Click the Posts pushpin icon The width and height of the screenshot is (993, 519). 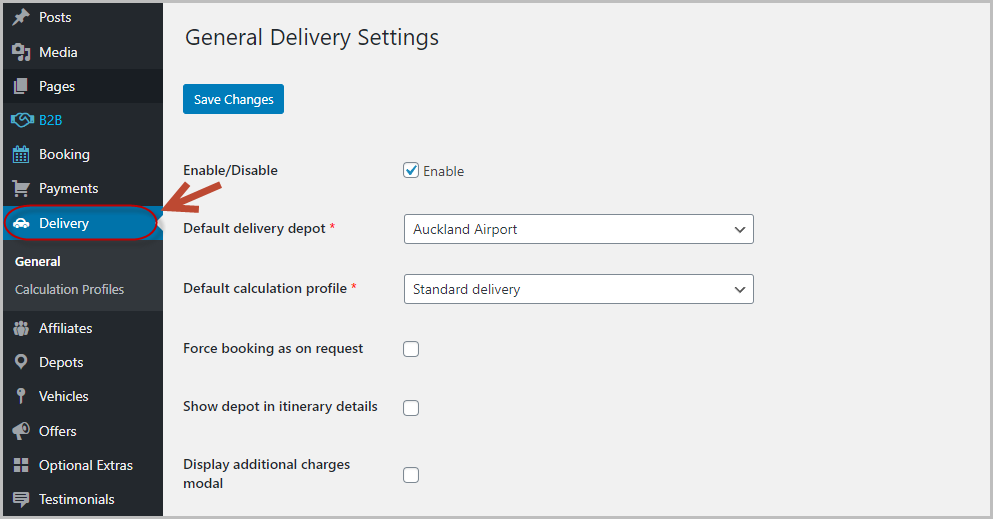[21, 17]
